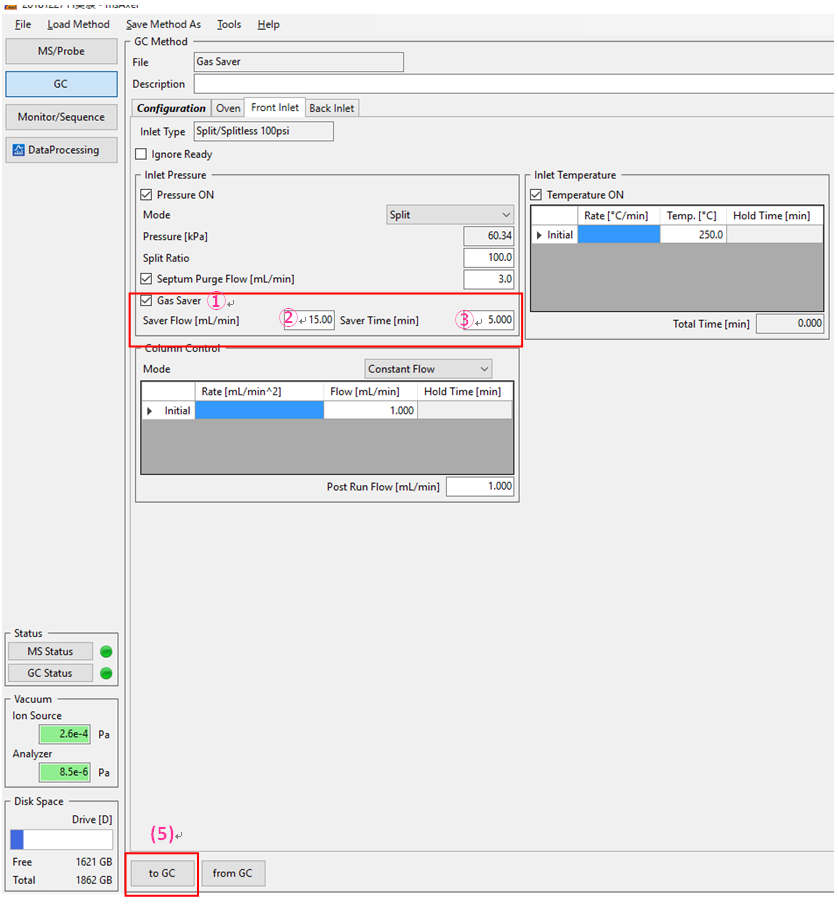This screenshot has height=904, width=838.
Task: Expand the Column Control Mode dropdown
Action: tap(429, 369)
